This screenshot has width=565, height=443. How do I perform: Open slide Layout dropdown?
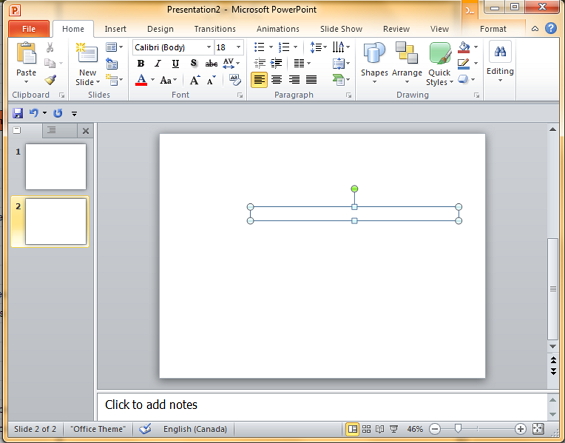coord(114,47)
